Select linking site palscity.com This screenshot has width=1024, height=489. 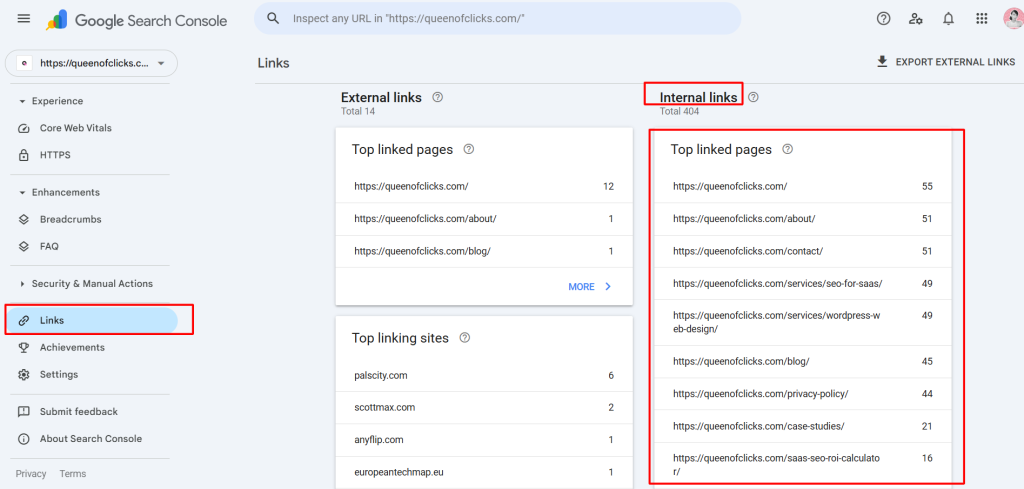coord(484,375)
